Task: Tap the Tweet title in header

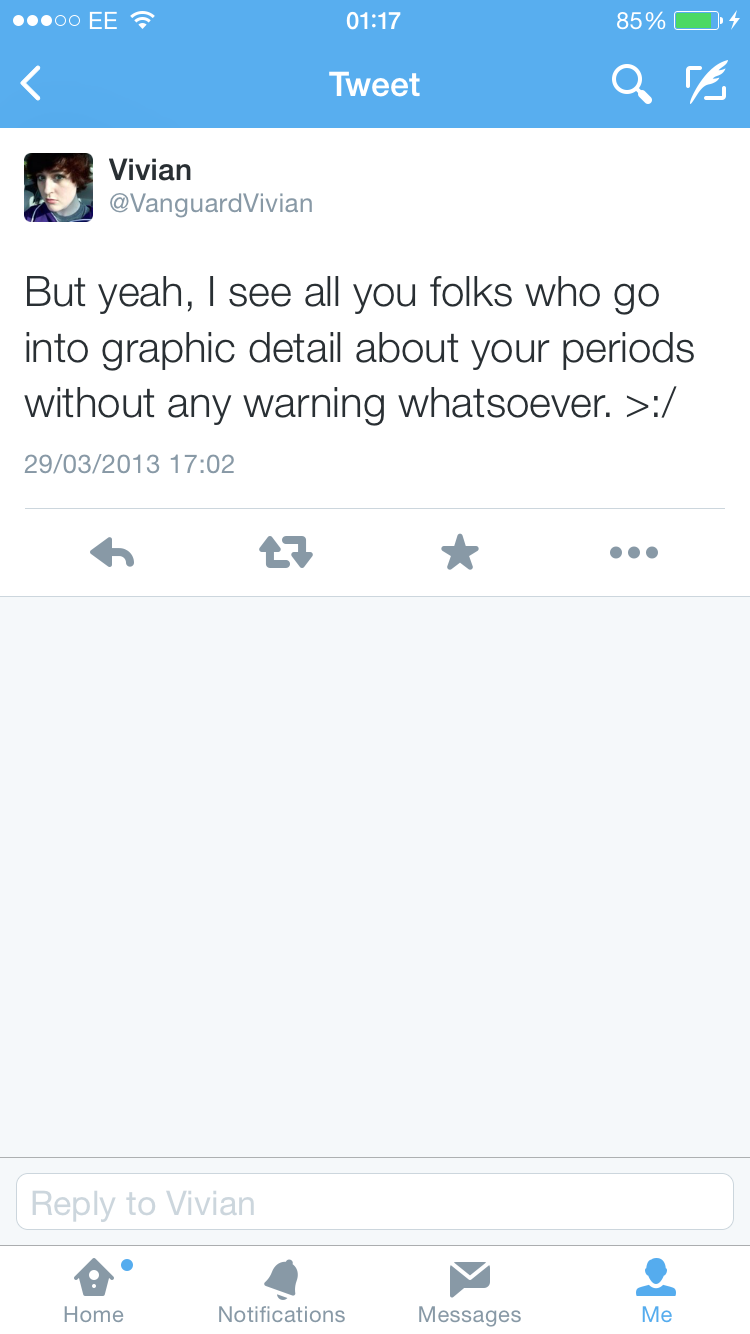Action: [x=374, y=84]
